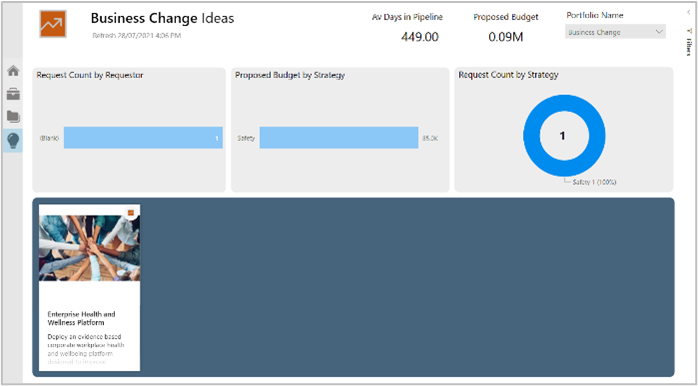Click the Proposed Budget value 0.09M
698x386 pixels.
505,37
